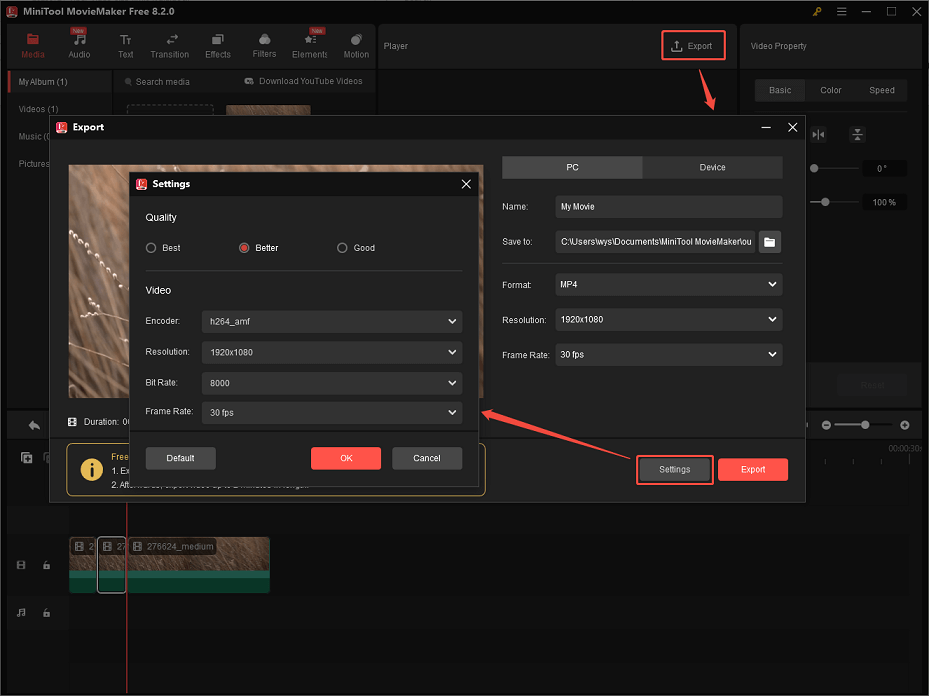Click the 100 % scale slider handle
929x696 pixels.
825,202
